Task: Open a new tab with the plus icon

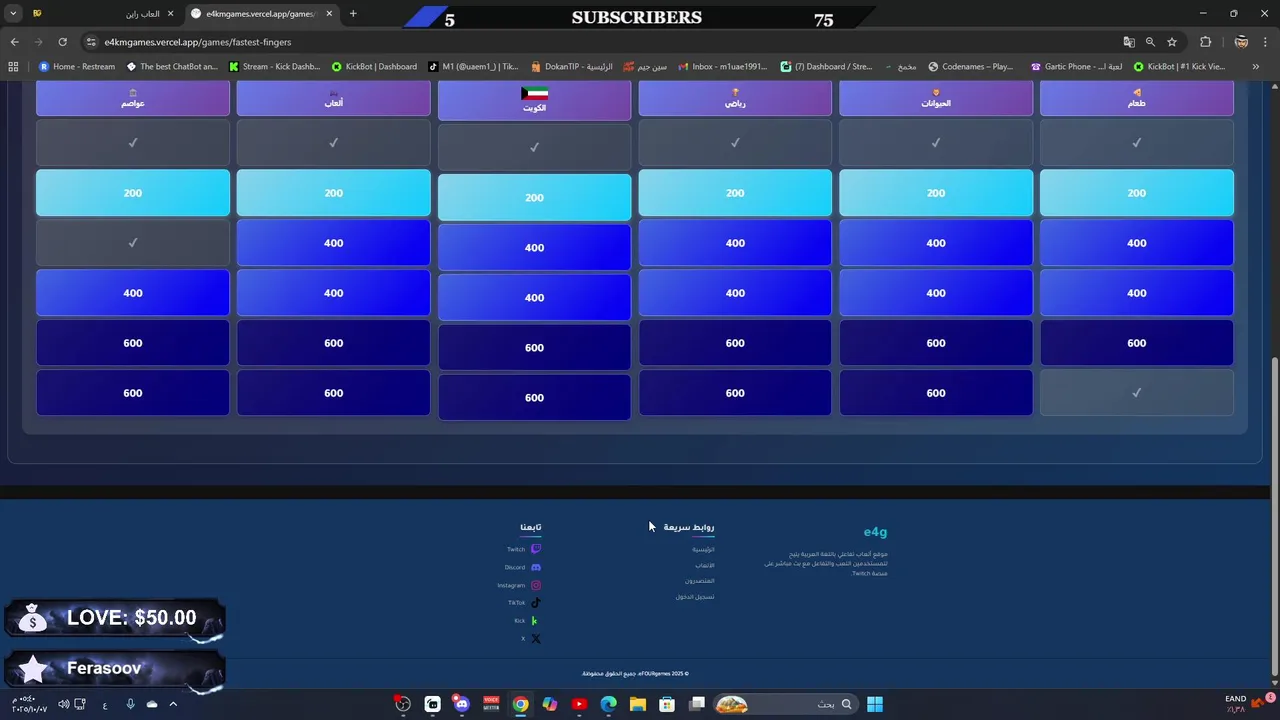Action: 353,14
